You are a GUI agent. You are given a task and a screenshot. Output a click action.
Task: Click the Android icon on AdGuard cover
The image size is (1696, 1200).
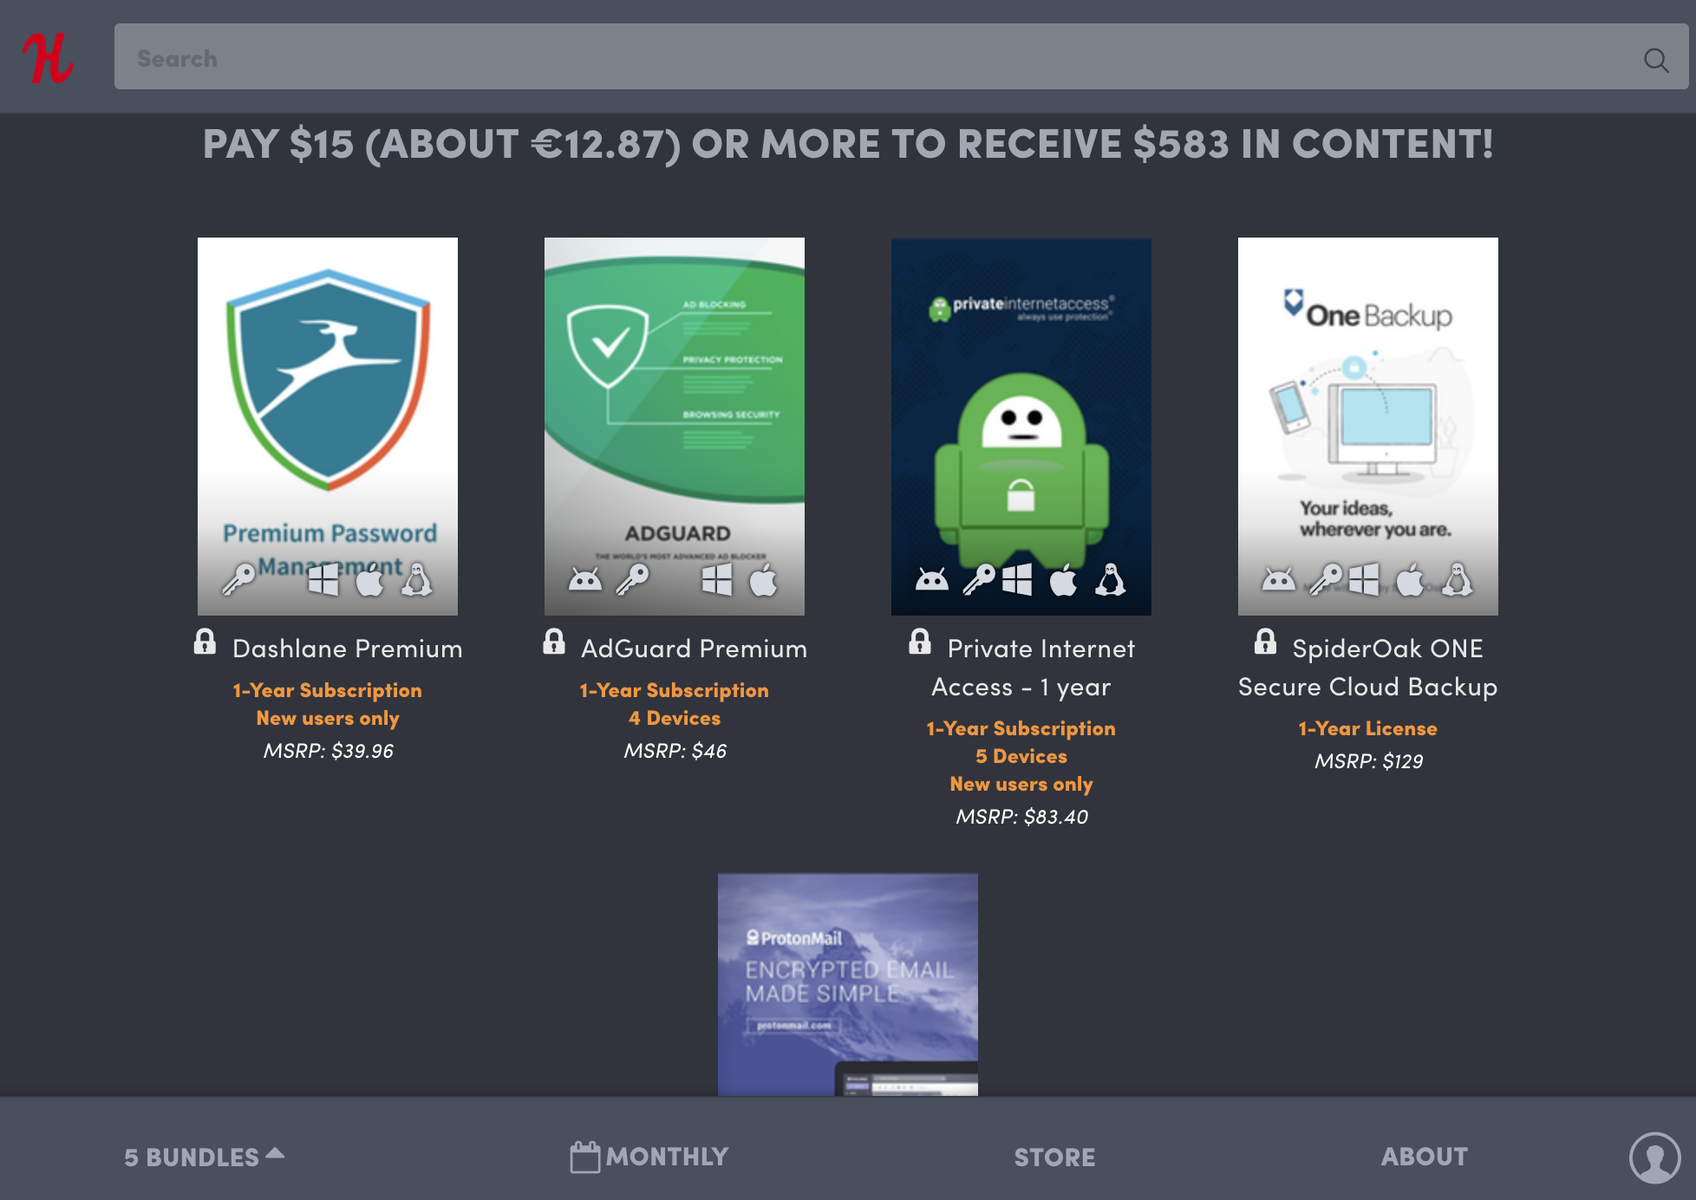click(x=585, y=579)
